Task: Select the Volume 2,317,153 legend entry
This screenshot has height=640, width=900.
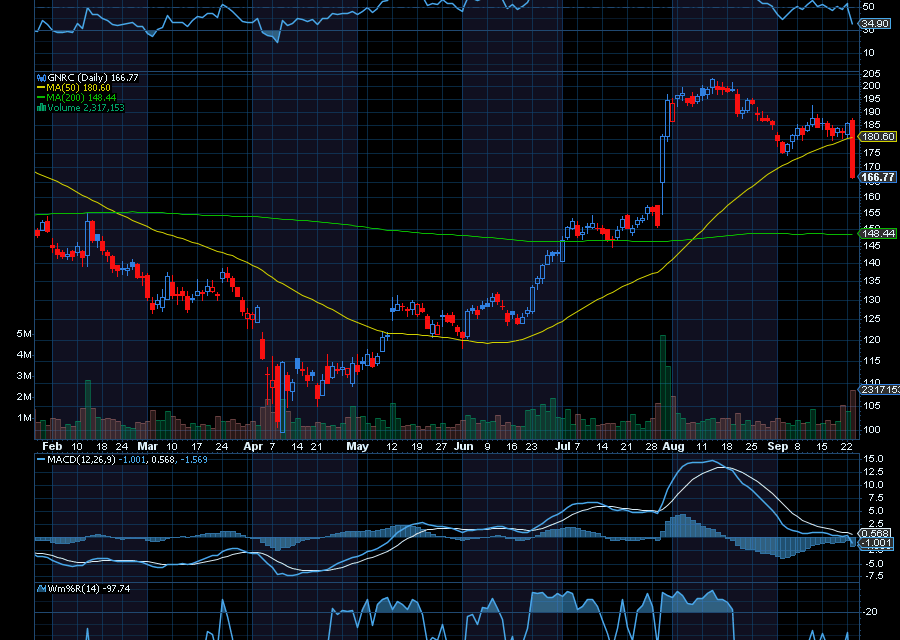Action: (x=86, y=107)
